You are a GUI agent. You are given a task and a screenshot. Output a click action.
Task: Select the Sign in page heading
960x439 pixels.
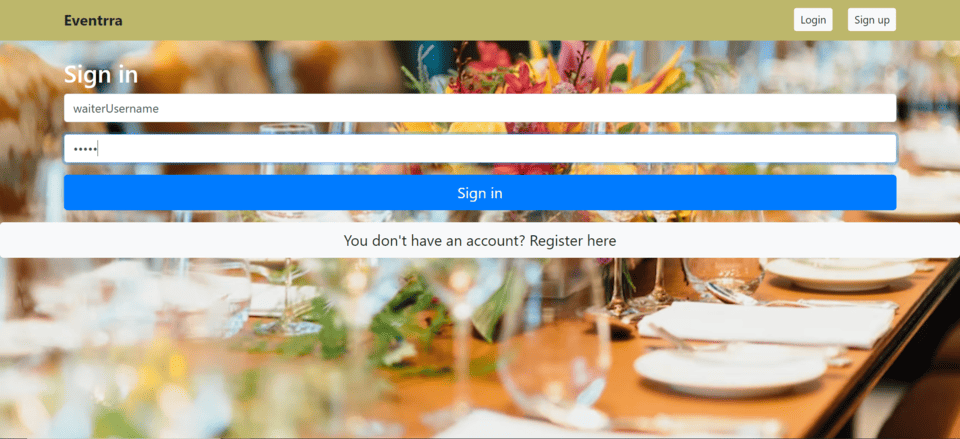101,75
